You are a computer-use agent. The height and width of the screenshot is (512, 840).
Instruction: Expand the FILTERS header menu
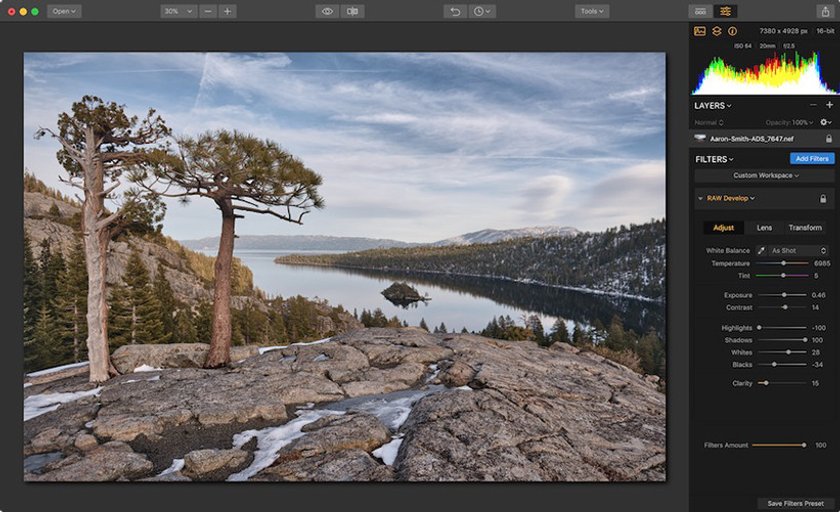coord(714,159)
